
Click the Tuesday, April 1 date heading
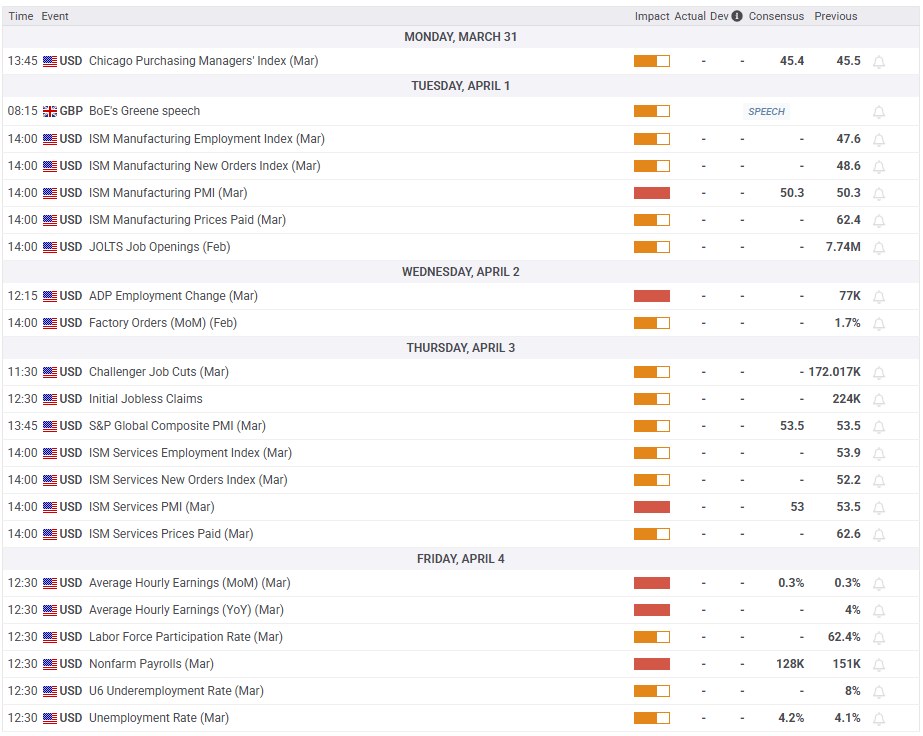[x=460, y=86]
